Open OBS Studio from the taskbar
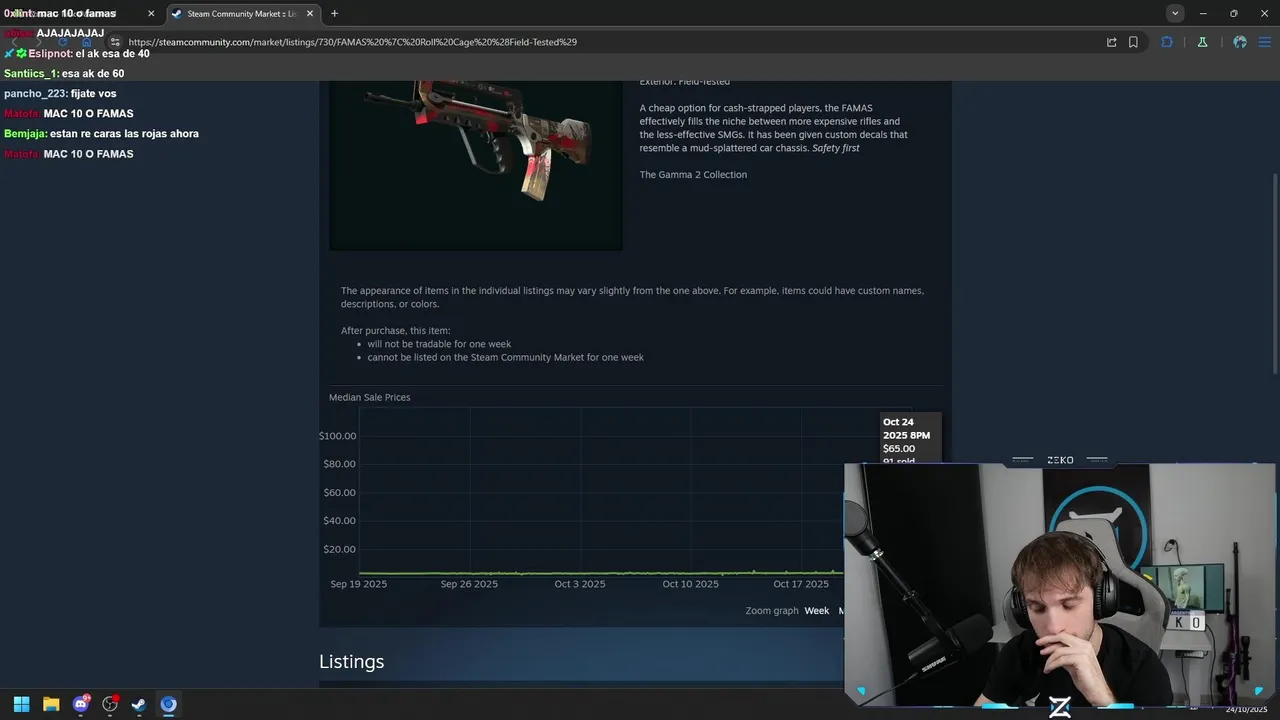Screen dimensions: 1280x720 pos(110,704)
